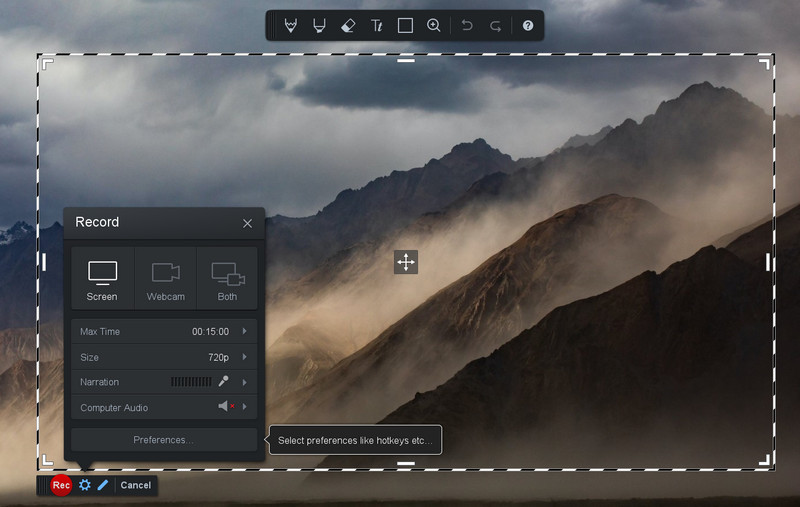
Task: Click the red Rec button
Action: coord(61,485)
